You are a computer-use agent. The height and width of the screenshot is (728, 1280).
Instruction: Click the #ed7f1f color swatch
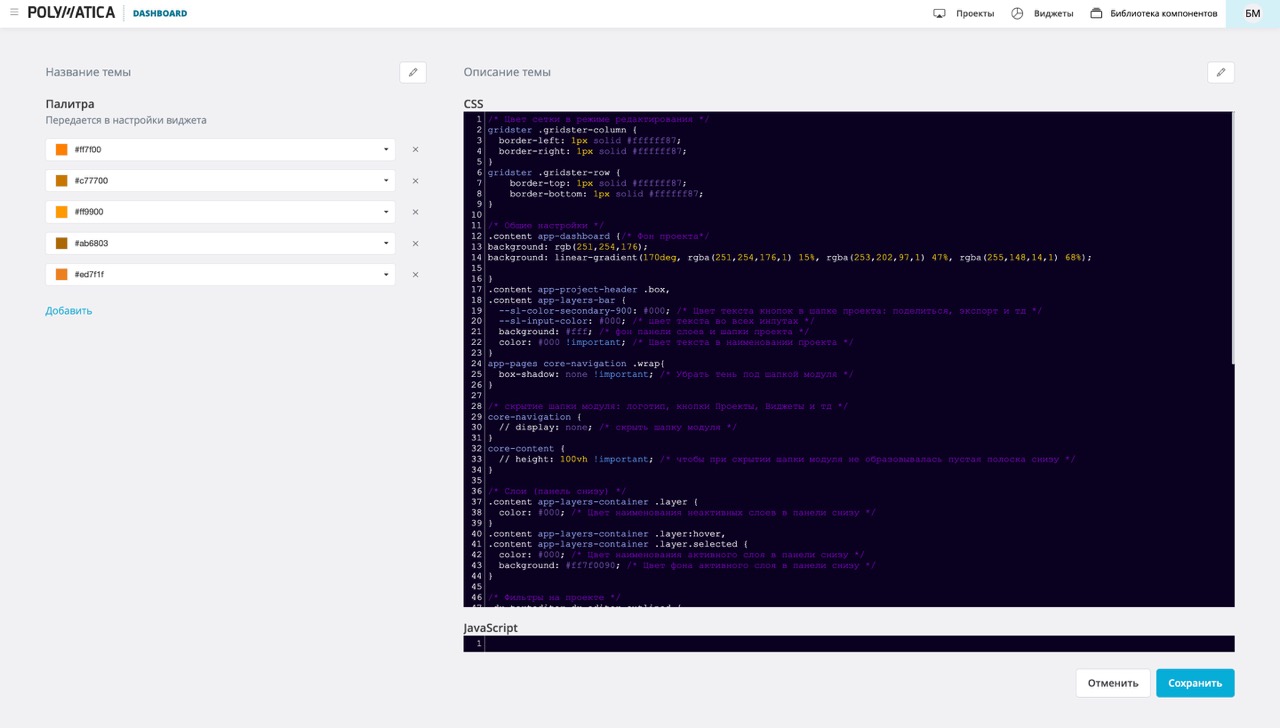click(61, 274)
